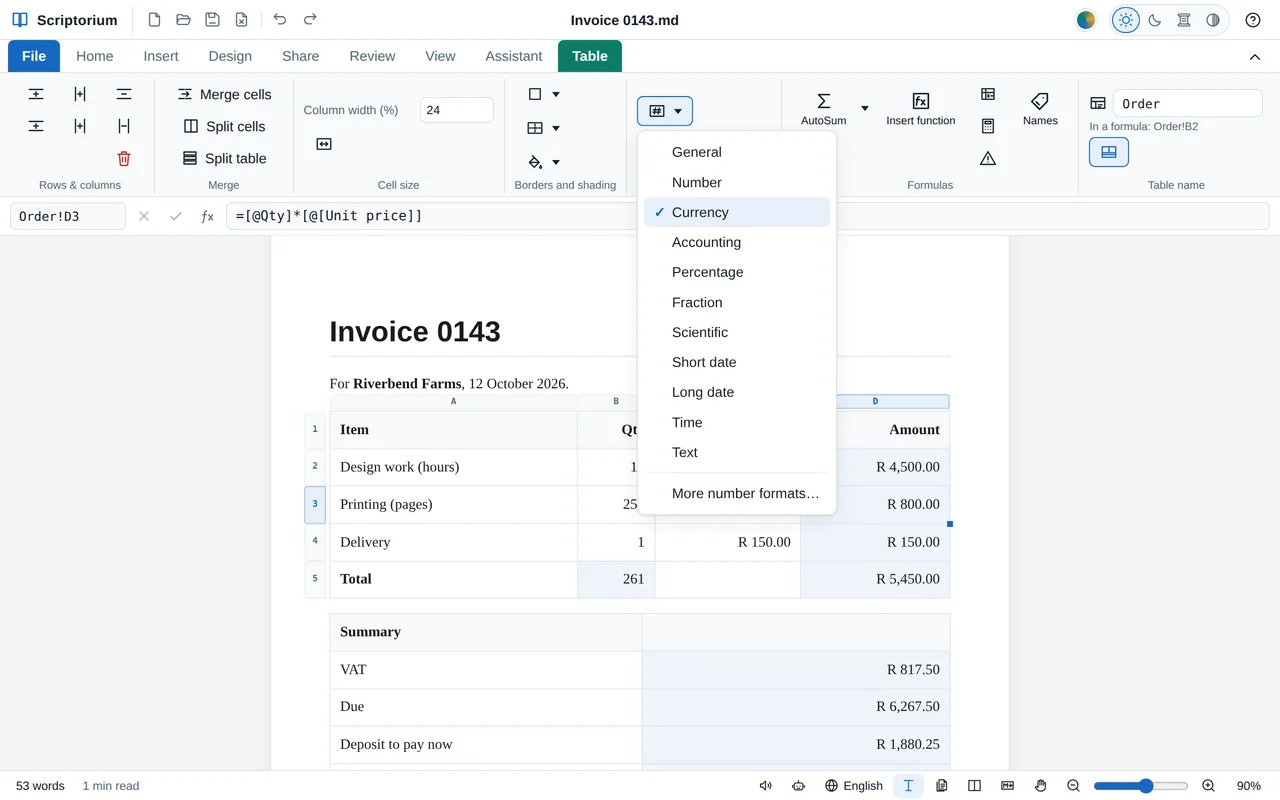Click the Redo arrow icon
The width and height of the screenshot is (1280, 800).
coord(310,20)
